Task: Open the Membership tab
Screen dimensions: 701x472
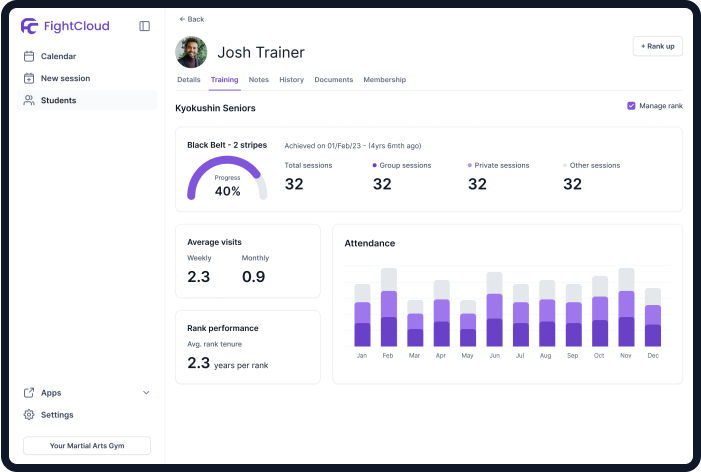Action: tap(384, 79)
